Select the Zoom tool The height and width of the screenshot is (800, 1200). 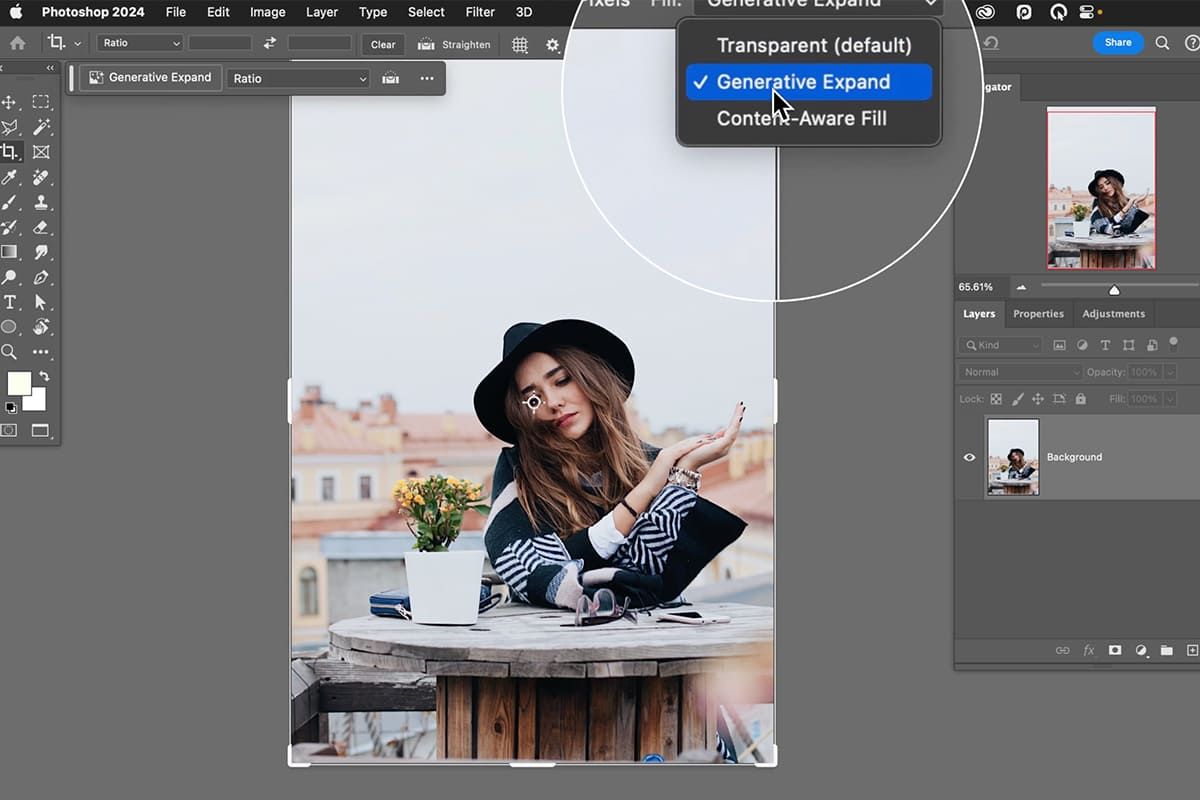click(11, 352)
